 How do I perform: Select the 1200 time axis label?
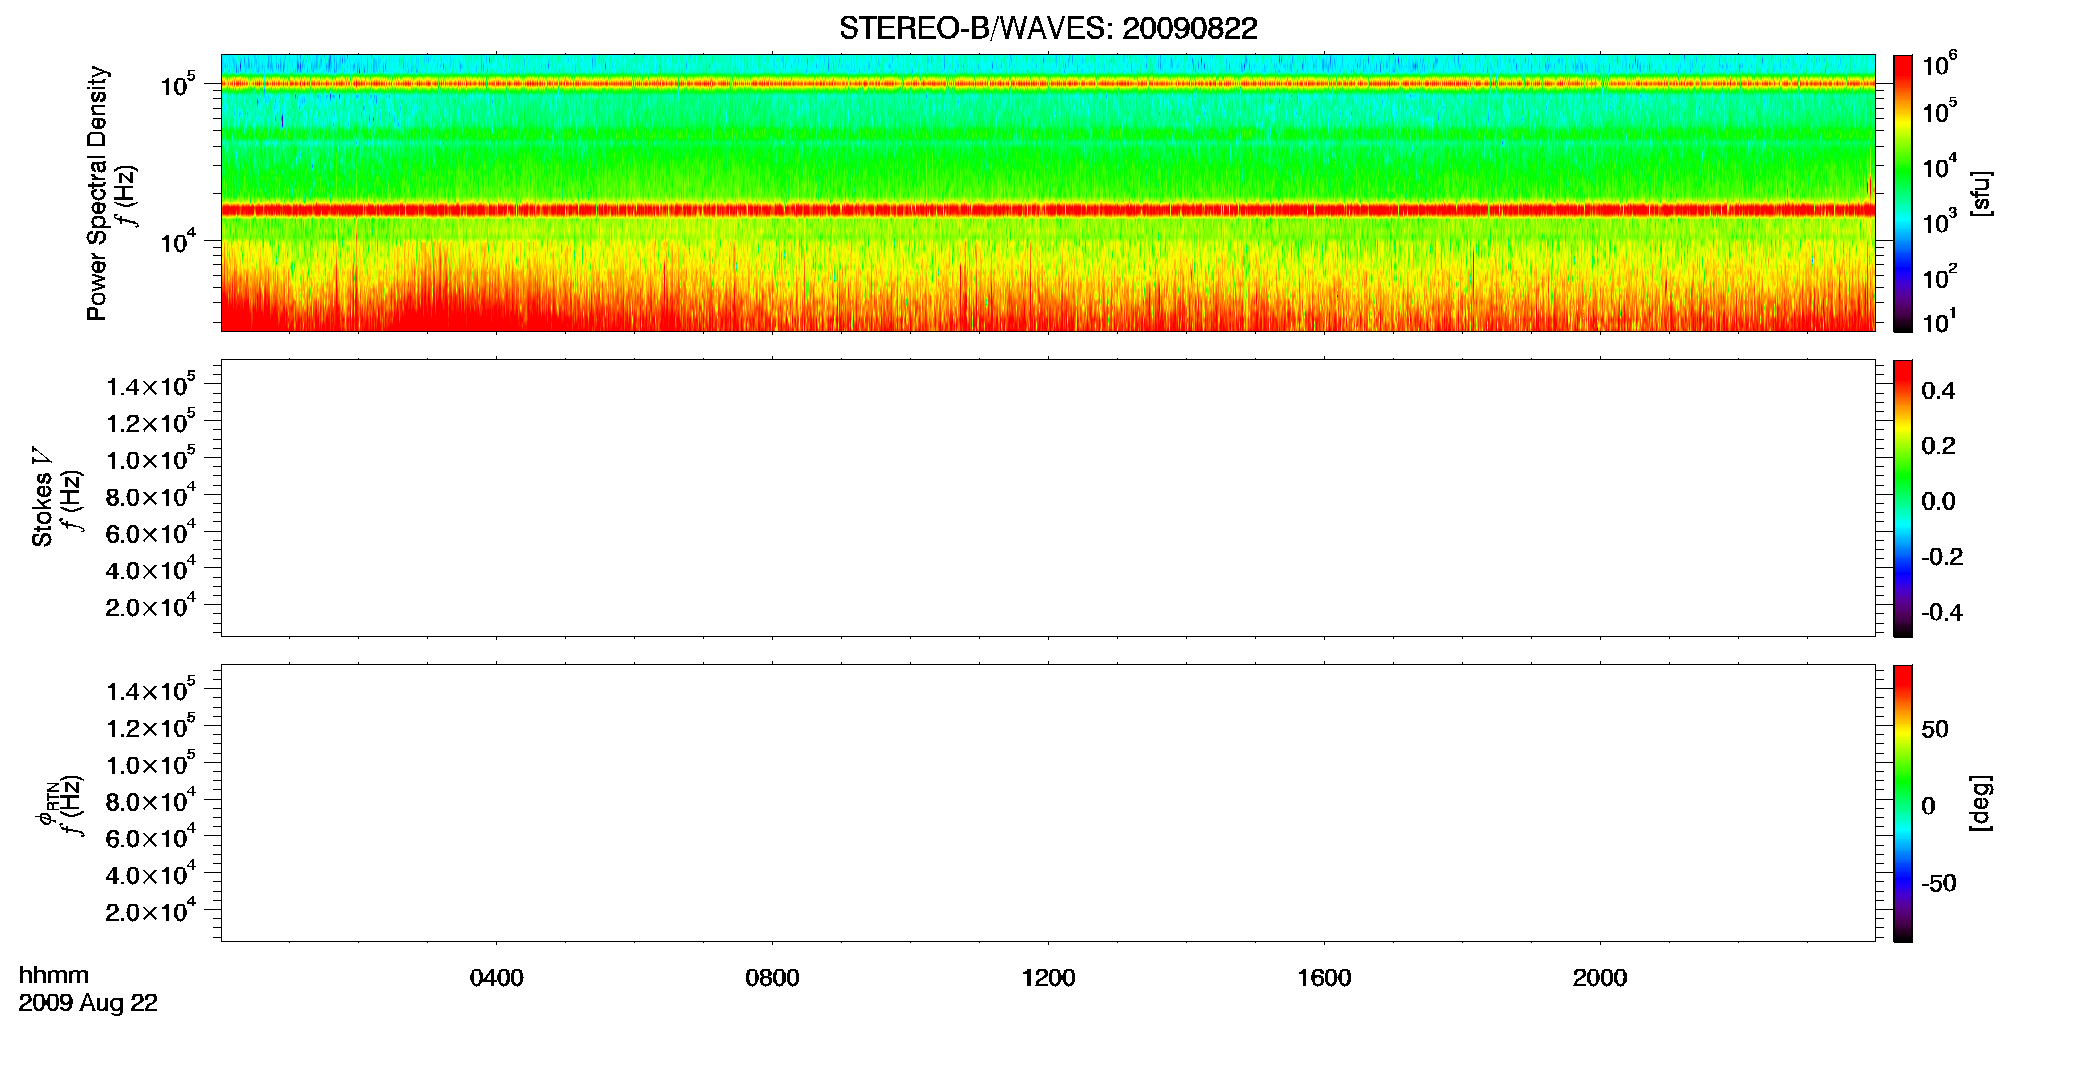point(1048,978)
